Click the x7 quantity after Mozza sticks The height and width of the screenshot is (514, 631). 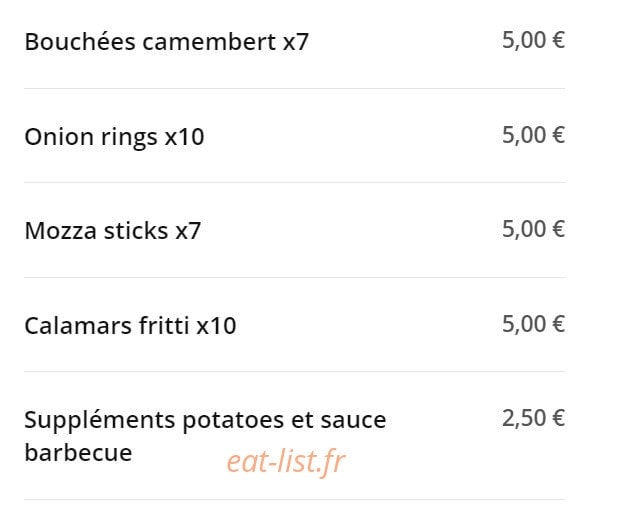click(x=188, y=231)
